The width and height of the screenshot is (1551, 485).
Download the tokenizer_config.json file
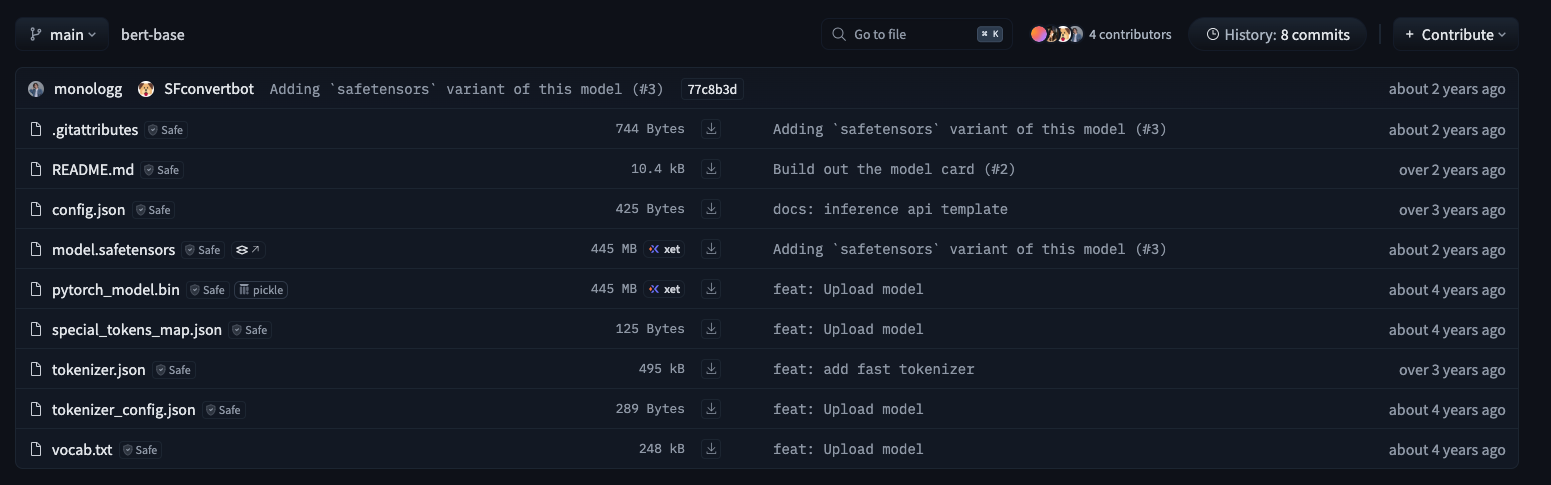tap(711, 409)
